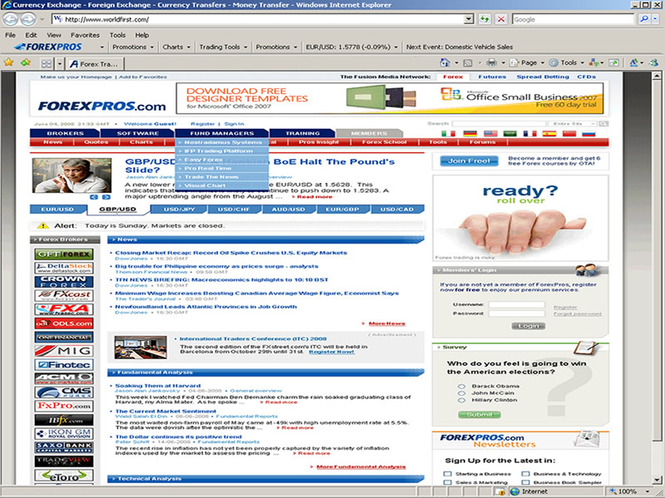This screenshot has width=665, height=498.
Task: Click the red Stop loading icon
Action: pyautogui.click(x=501, y=19)
